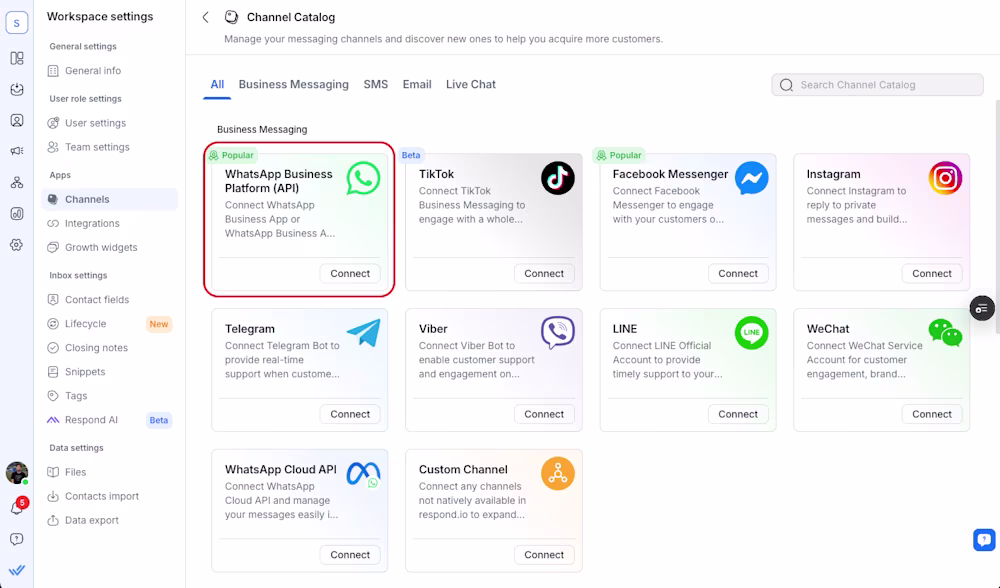Connect the Viber channel
This screenshot has width=1000, height=588.
(x=544, y=415)
